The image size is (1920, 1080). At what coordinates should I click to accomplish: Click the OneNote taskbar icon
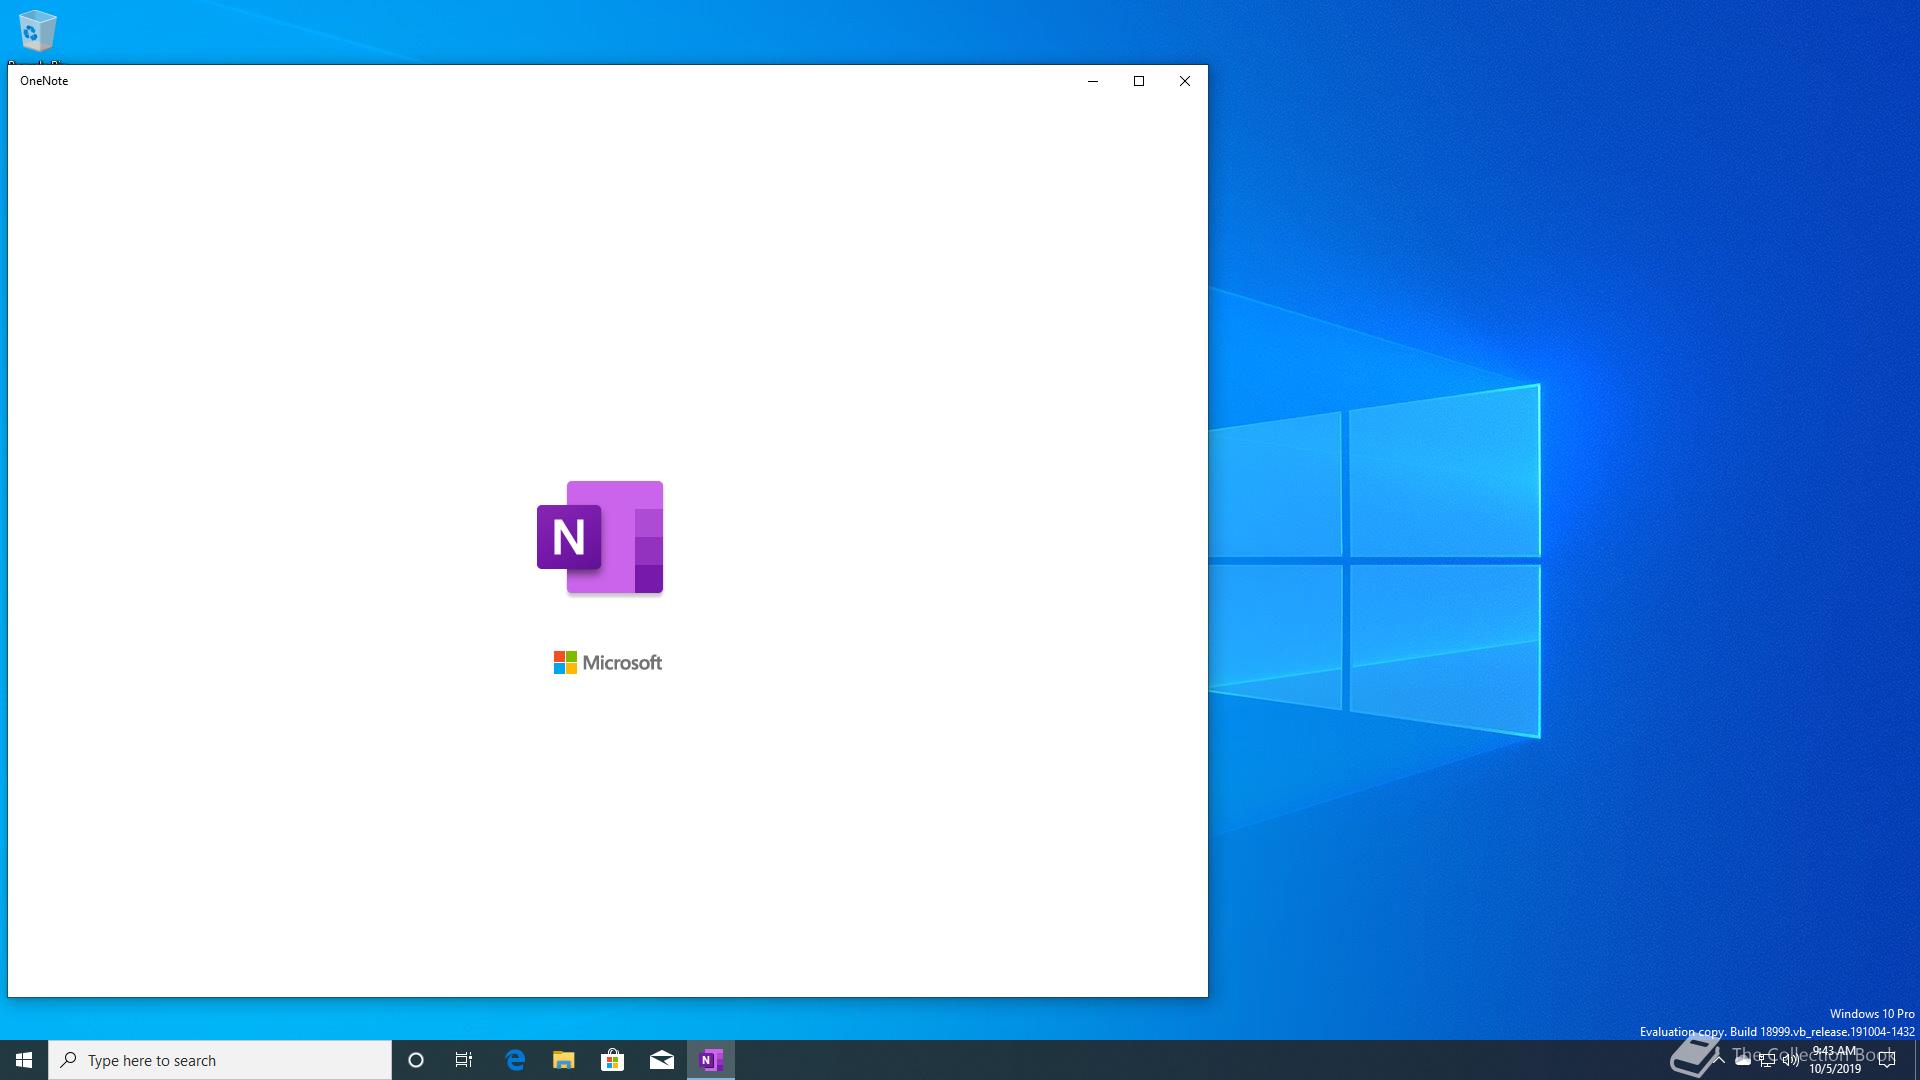tap(711, 1060)
